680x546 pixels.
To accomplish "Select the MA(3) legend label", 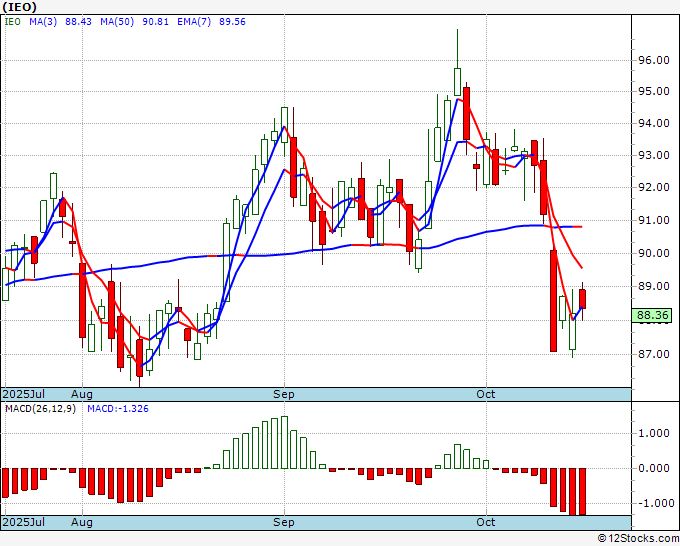I will click(x=43, y=22).
